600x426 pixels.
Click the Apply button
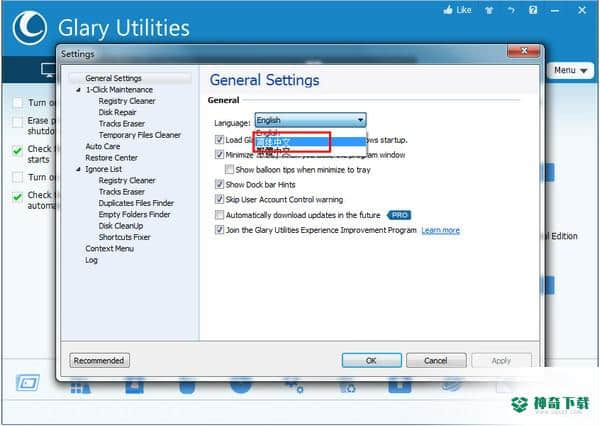click(x=501, y=360)
